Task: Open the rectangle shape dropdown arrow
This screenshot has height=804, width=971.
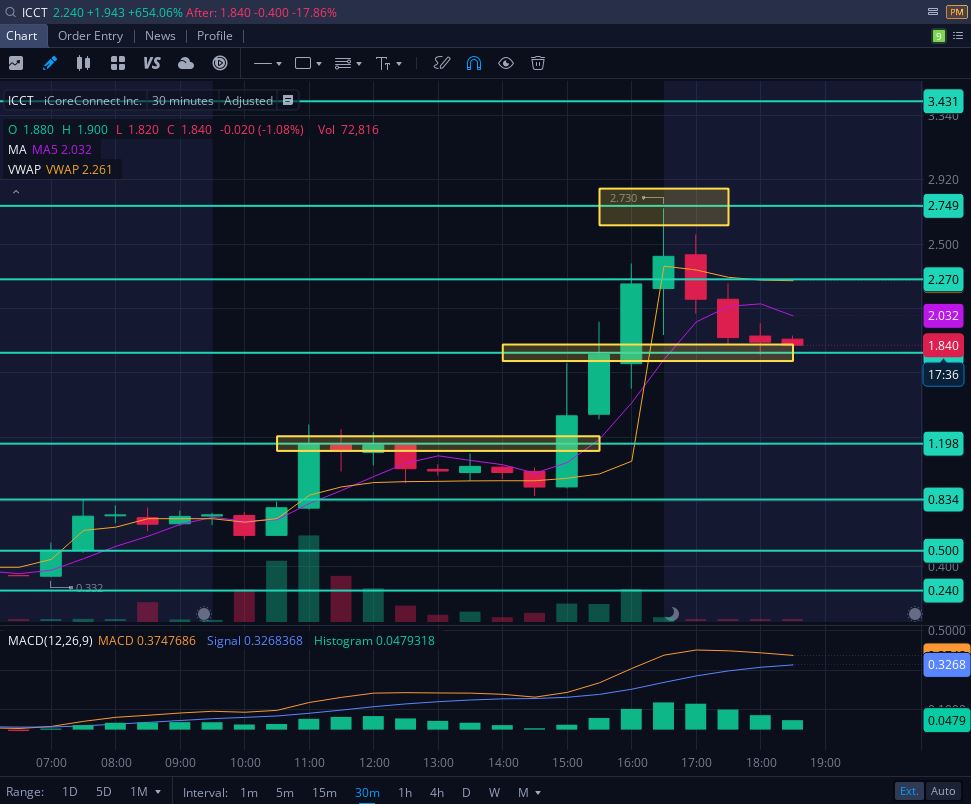Action: tap(319, 64)
